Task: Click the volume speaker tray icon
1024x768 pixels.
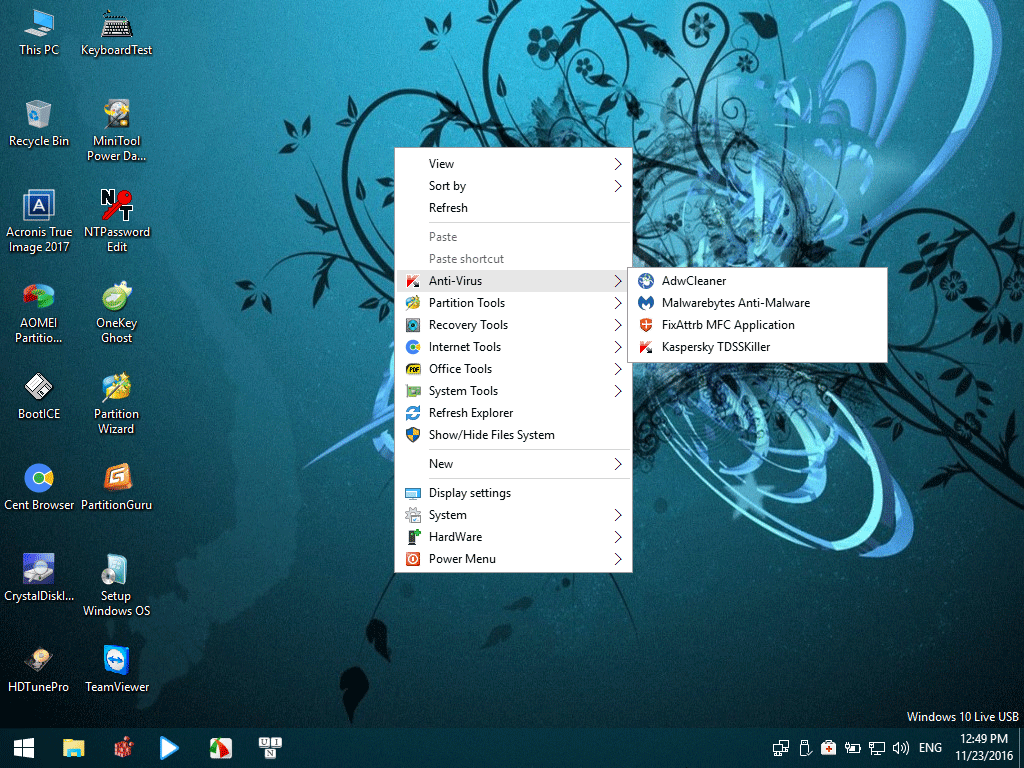Action: (x=901, y=748)
